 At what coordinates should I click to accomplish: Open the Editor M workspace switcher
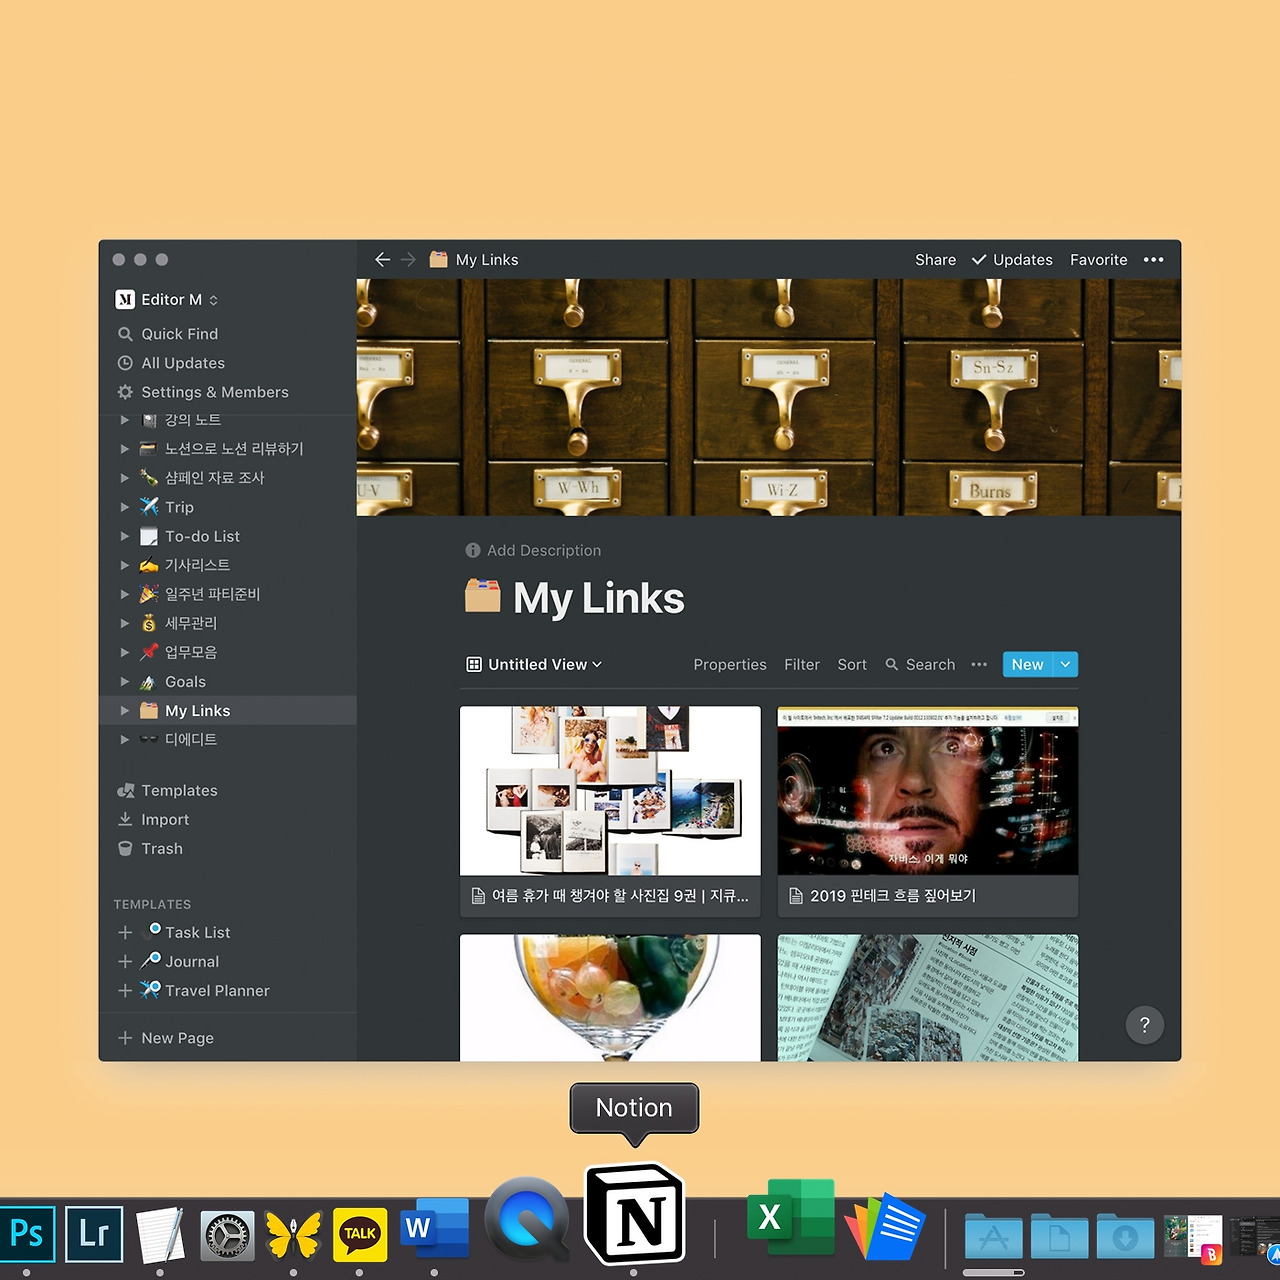168,299
